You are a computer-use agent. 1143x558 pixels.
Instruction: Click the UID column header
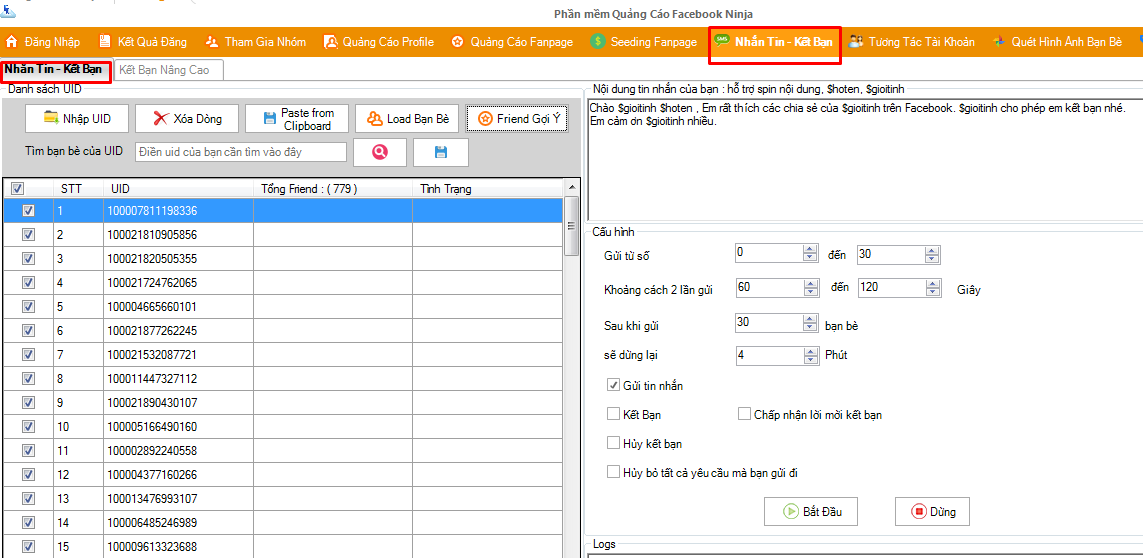click(x=179, y=189)
